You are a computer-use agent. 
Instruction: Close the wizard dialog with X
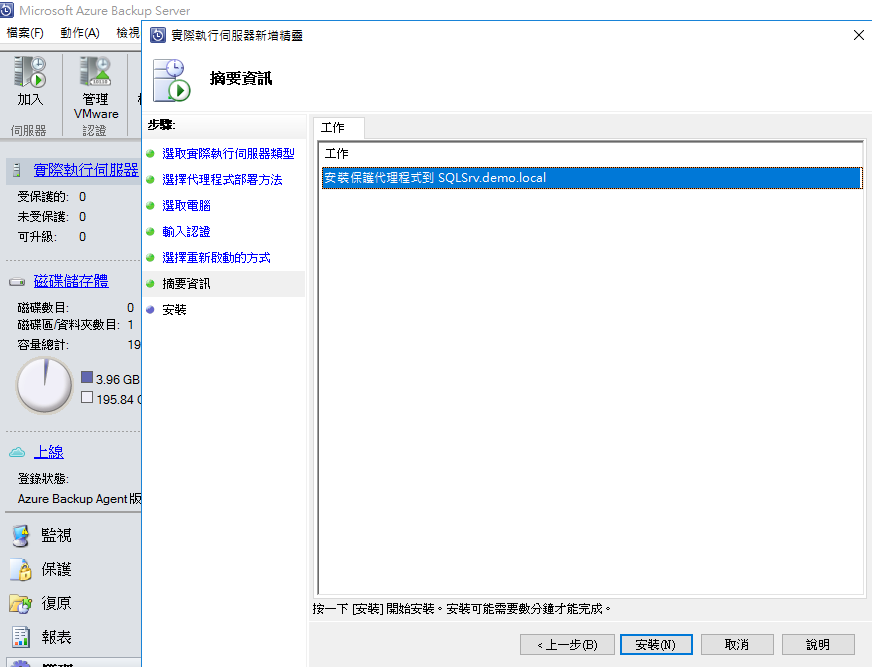click(859, 35)
